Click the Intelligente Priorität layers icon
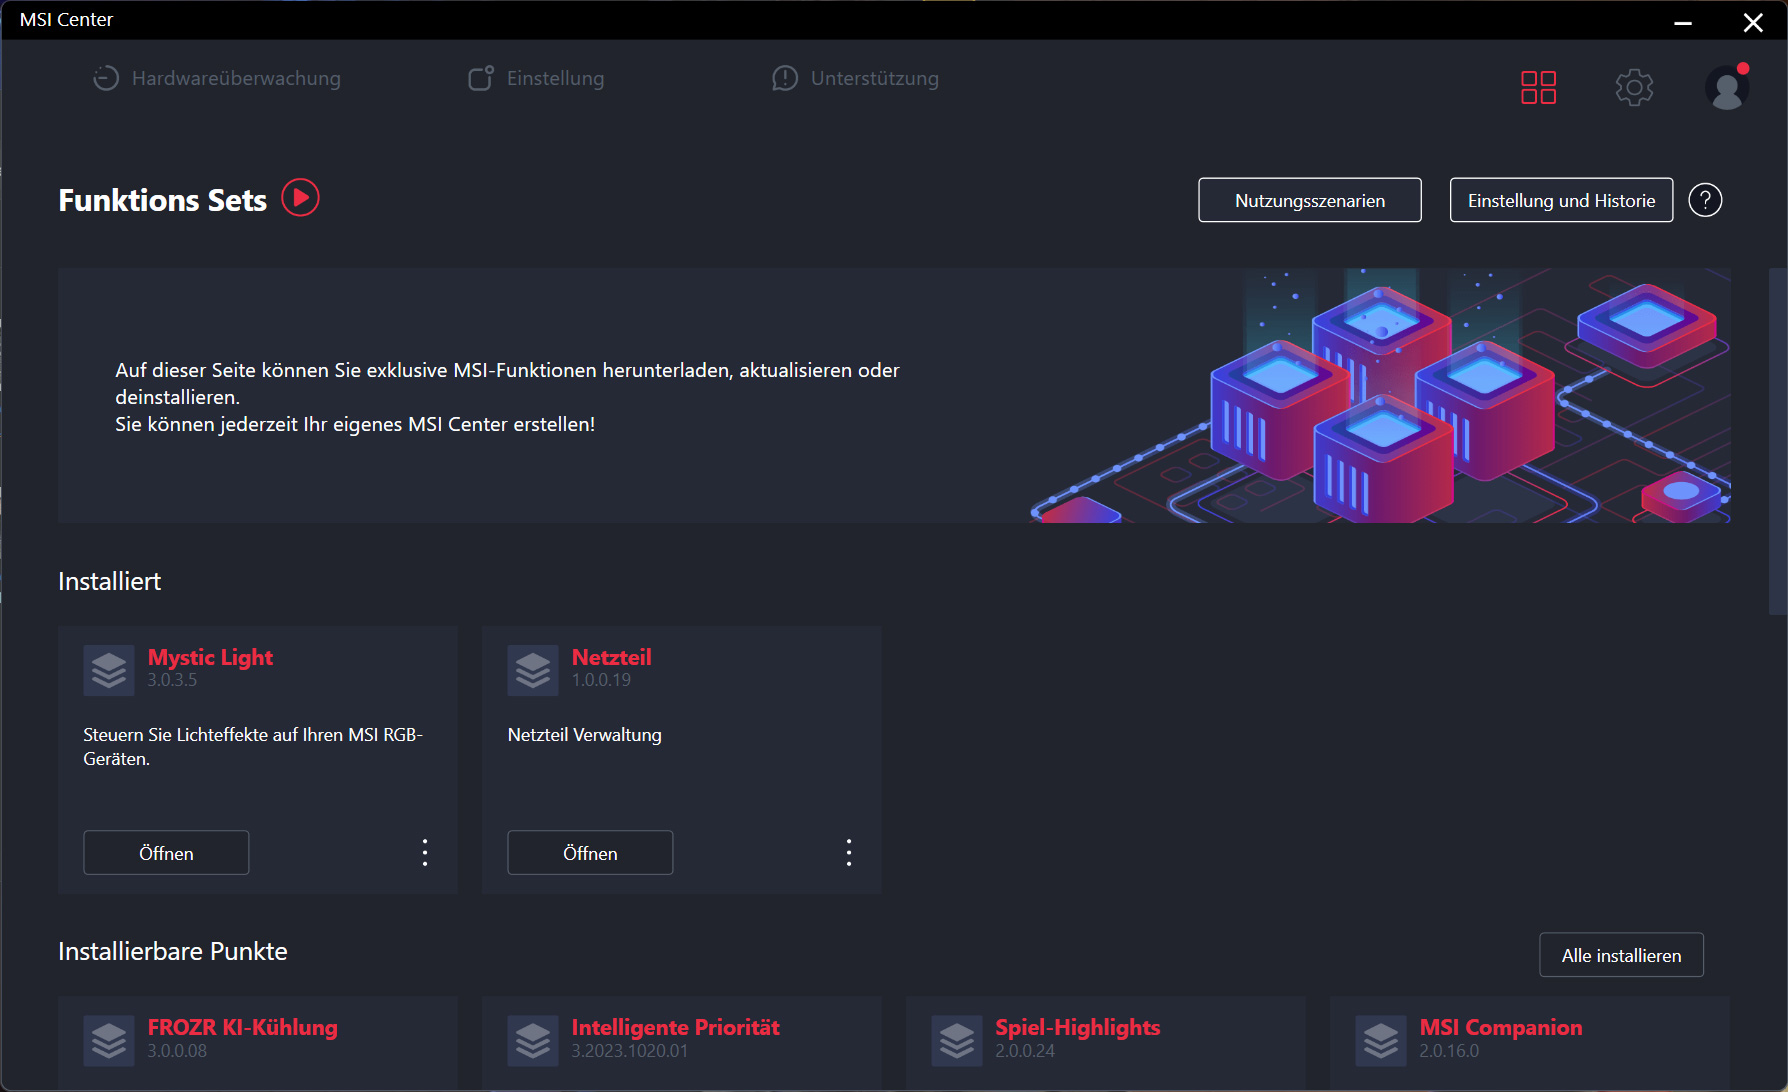The height and width of the screenshot is (1092, 1788). [x=533, y=1040]
